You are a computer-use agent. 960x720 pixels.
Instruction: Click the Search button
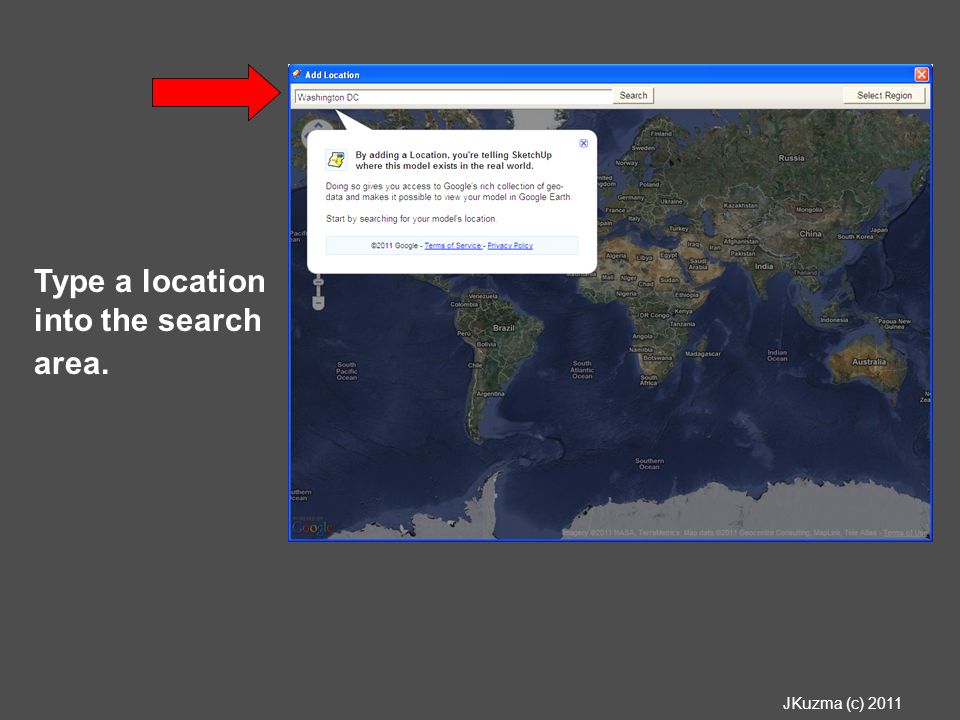point(633,96)
